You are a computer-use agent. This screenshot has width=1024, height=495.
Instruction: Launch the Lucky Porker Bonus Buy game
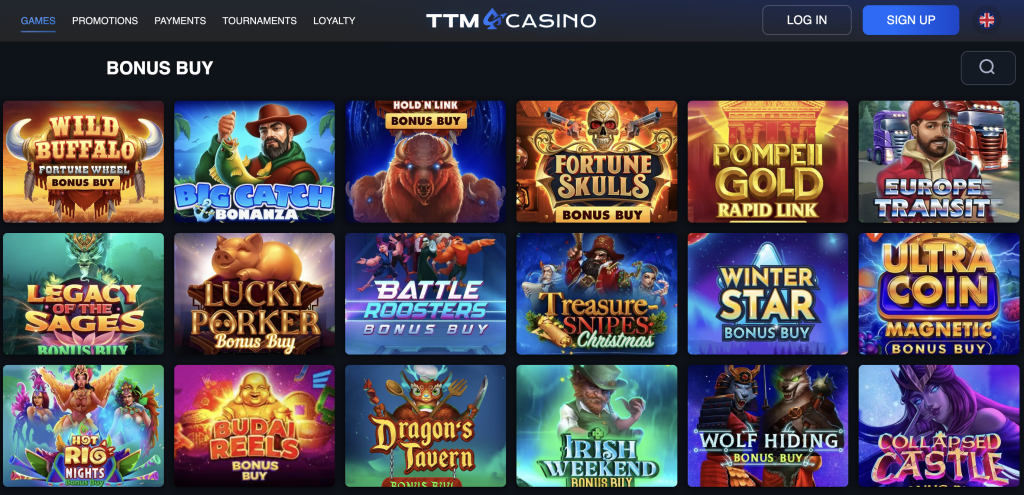(x=255, y=294)
